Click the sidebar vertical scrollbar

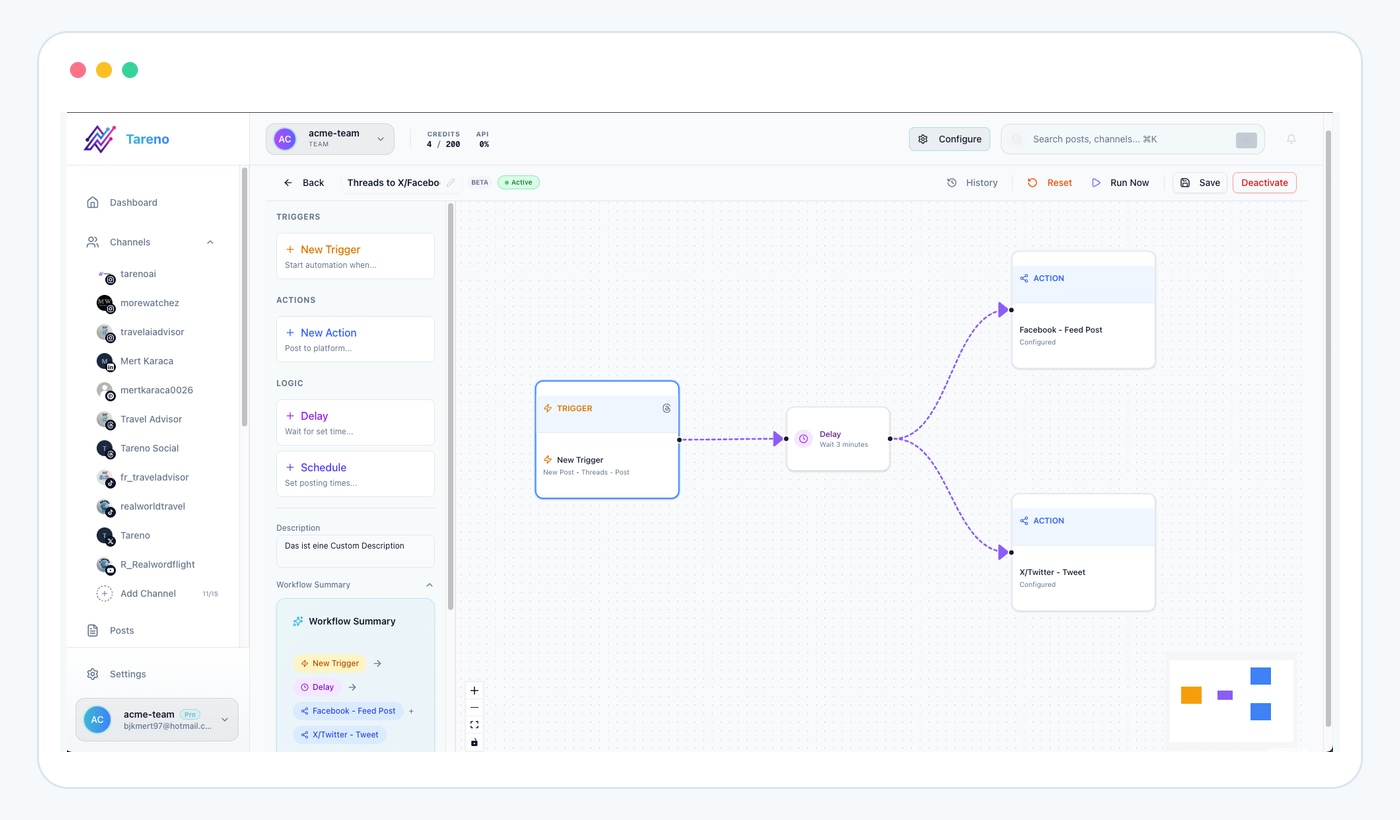(x=244, y=297)
